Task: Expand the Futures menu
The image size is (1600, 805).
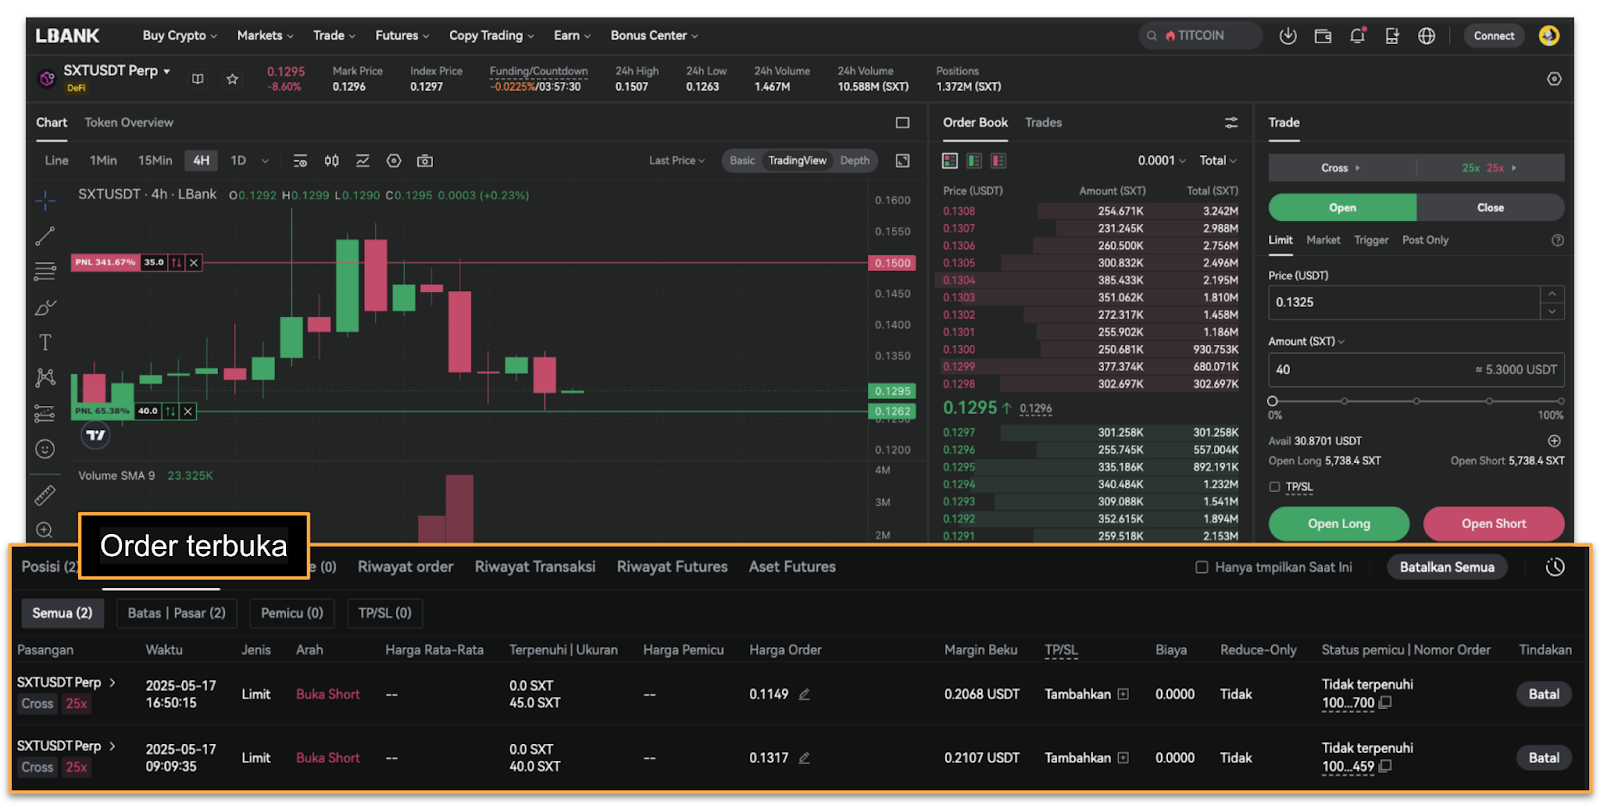Action: [x=402, y=36]
